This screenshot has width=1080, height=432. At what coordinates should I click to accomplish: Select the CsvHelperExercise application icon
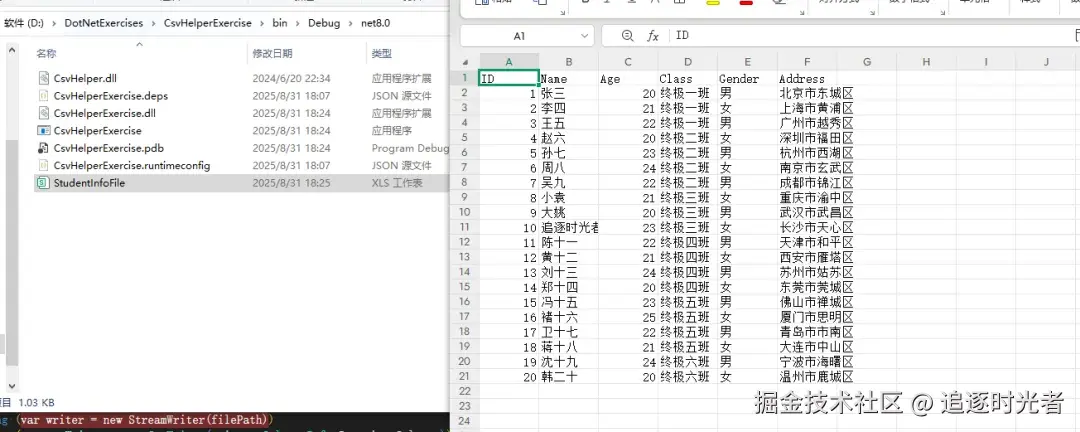(43, 131)
